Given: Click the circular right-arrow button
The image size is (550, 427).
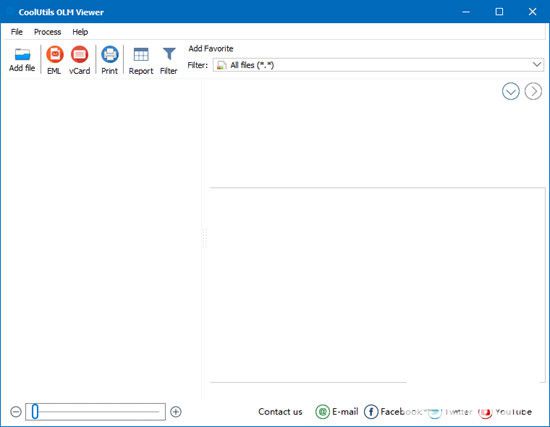Looking at the screenshot, I should [x=533, y=92].
